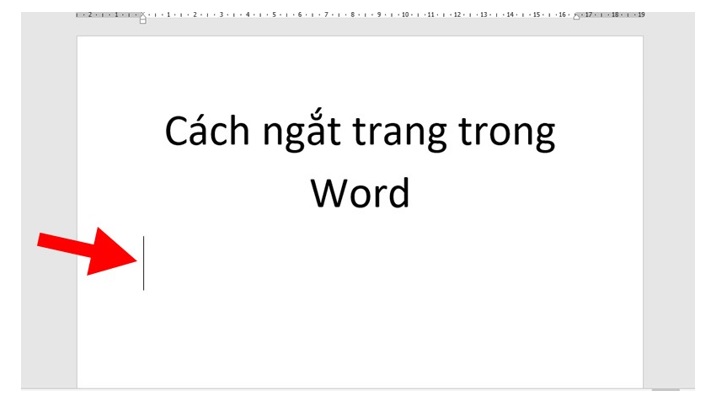Viewport: 713px width, 404px height.
Task: Click at the blinking text cursor position
Action: pyautogui.click(x=144, y=263)
